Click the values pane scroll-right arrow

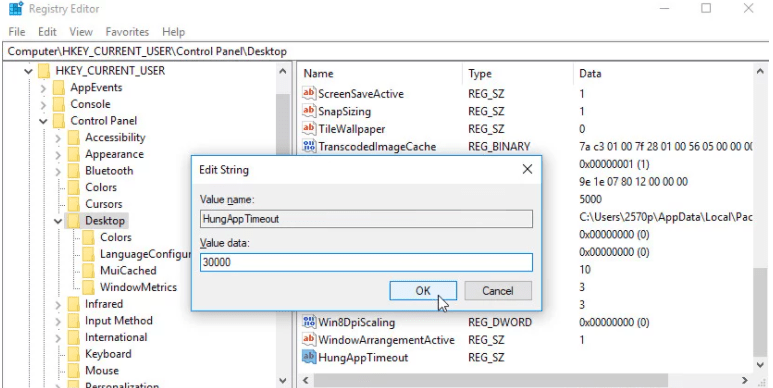[x=745, y=380]
